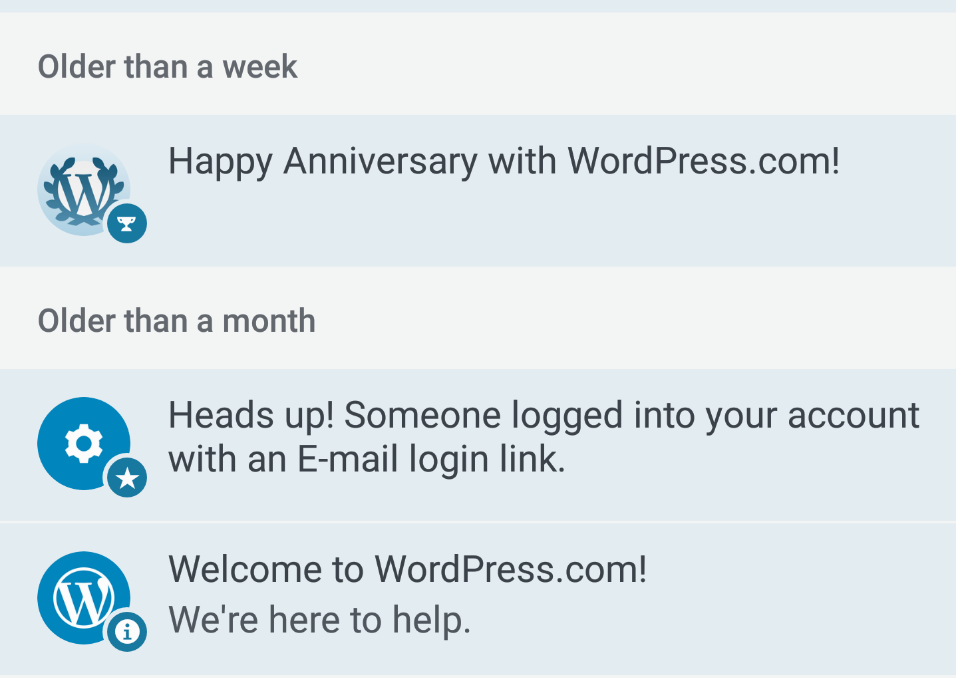Select the star badge on the login notification
The image size is (956, 678).
tap(127, 478)
